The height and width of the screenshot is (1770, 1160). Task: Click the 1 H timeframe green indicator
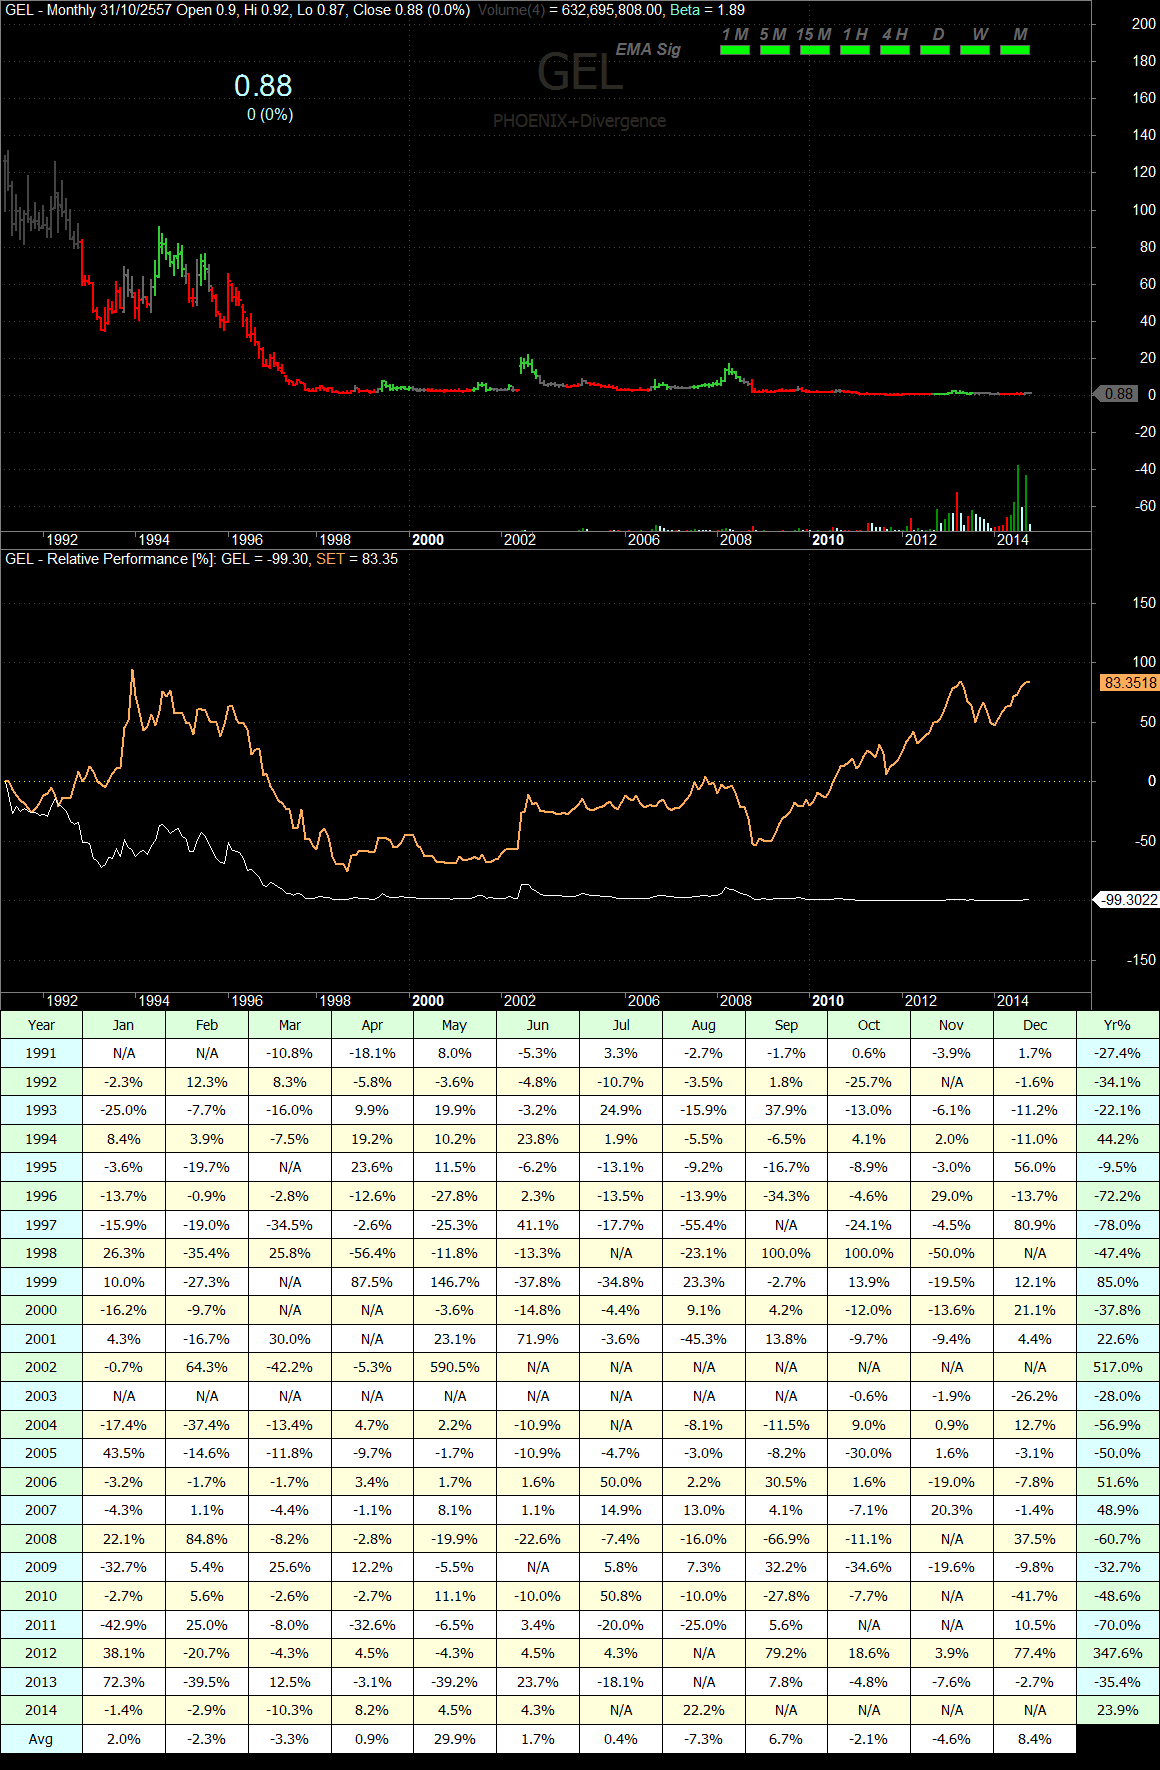tap(855, 49)
